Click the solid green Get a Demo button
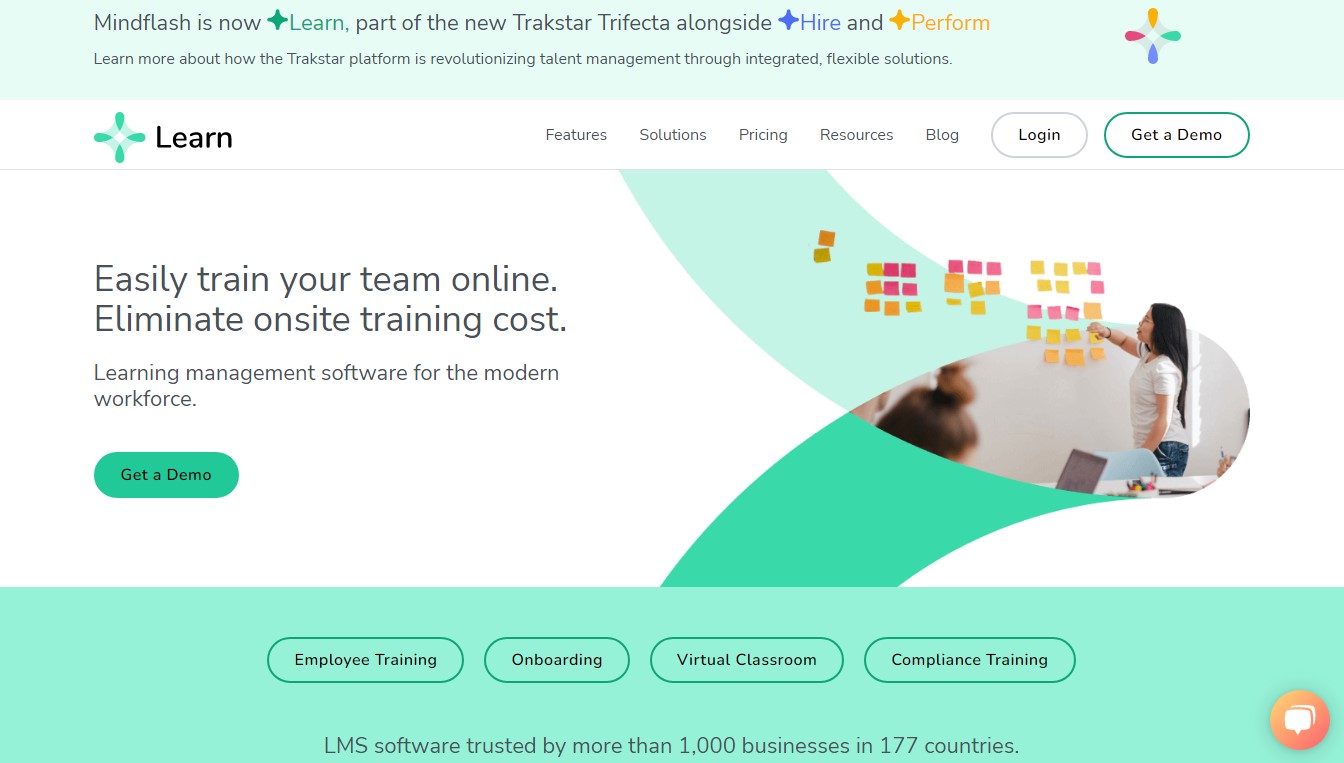This screenshot has height=763, width=1344. point(166,475)
